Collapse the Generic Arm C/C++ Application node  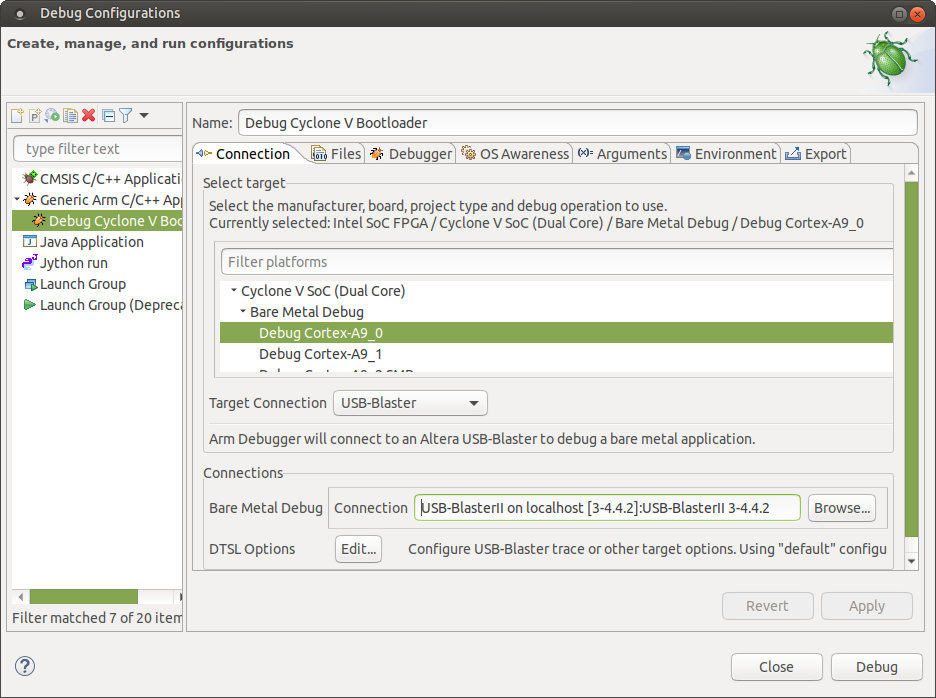17,200
